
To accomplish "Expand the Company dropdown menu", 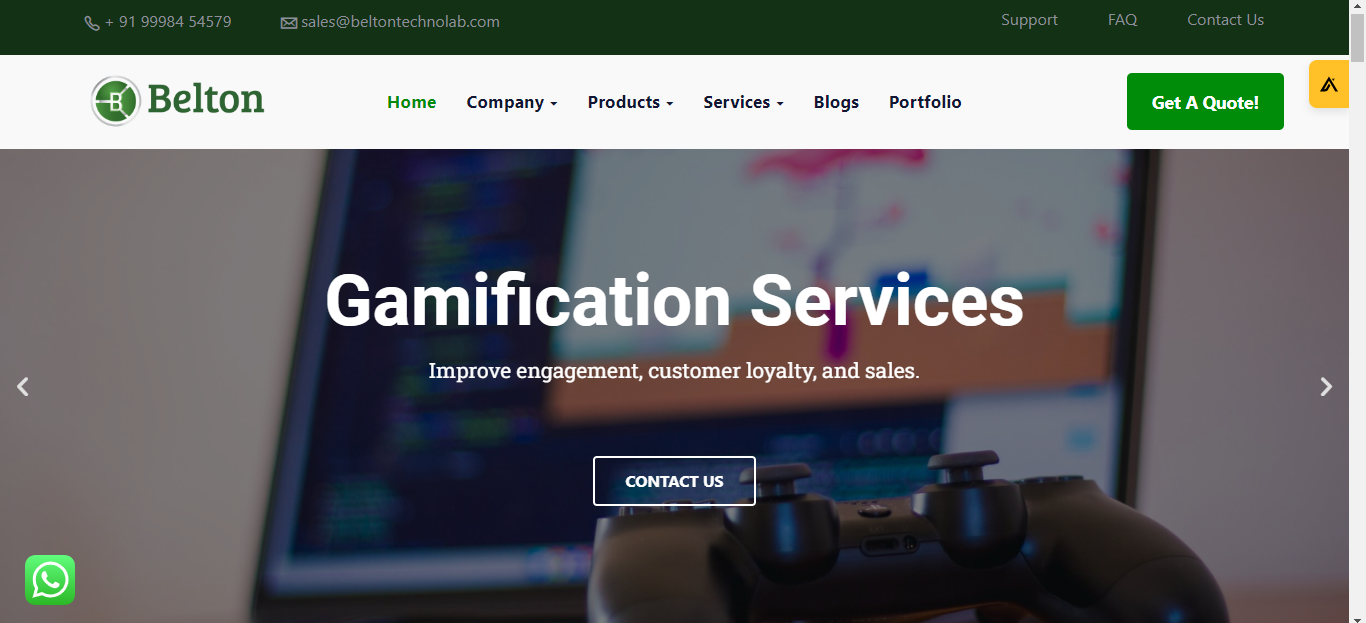I will tap(512, 102).
